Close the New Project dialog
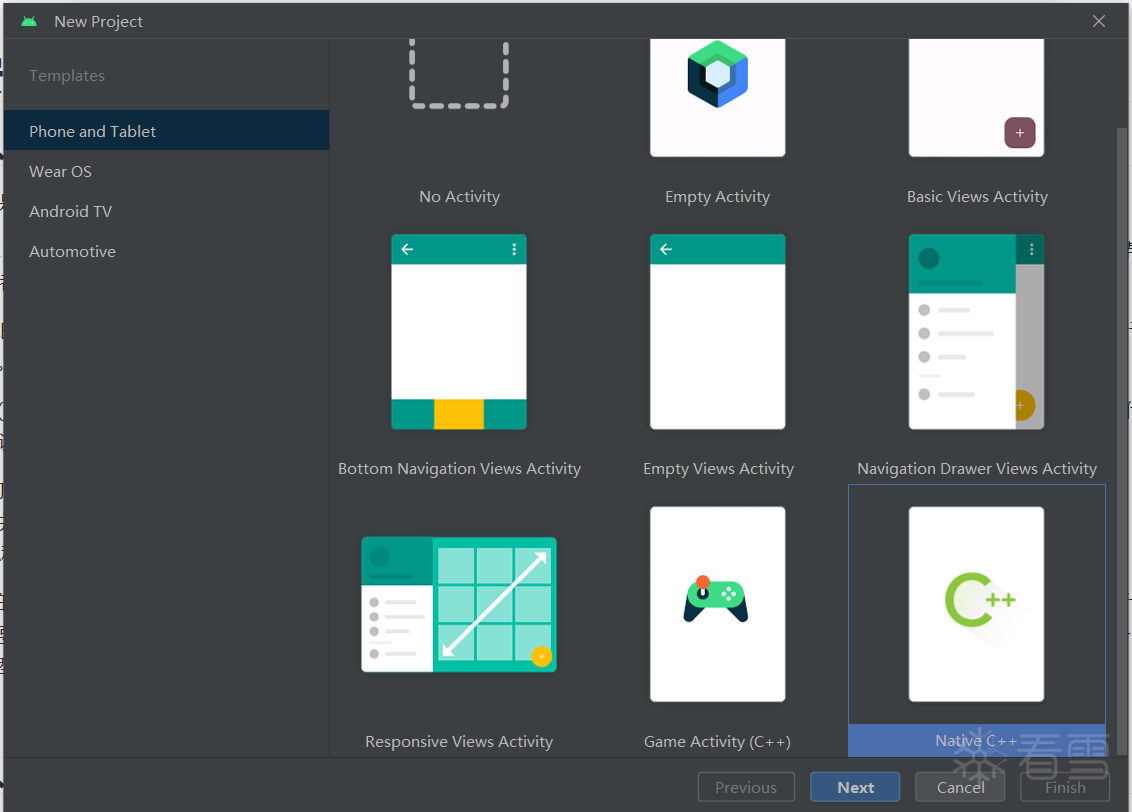The image size is (1132, 812). pyautogui.click(x=1099, y=21)
